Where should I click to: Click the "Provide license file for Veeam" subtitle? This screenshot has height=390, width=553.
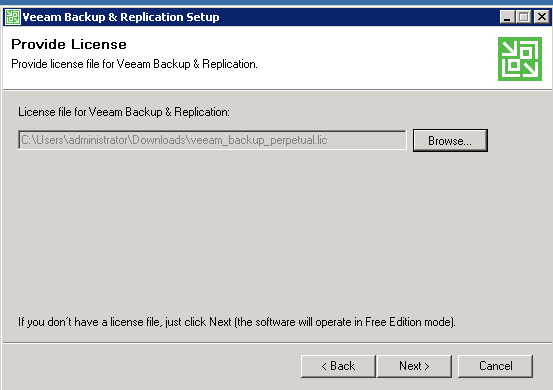[x=134, y=64]
